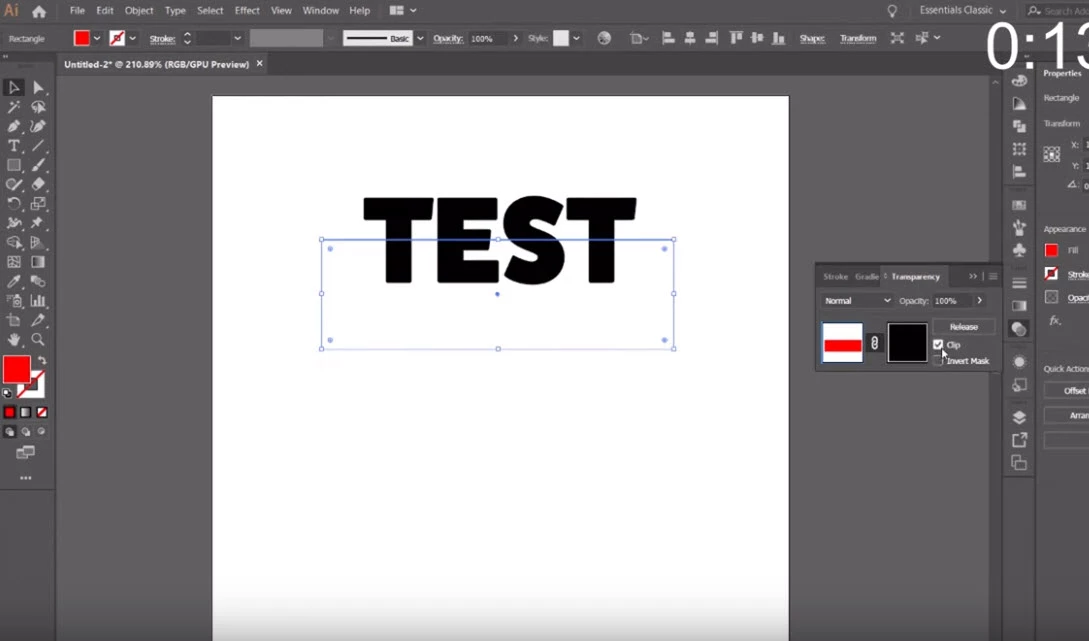Open the File menu
This screenshot has height=641, width=1089.
click(77, 10)
